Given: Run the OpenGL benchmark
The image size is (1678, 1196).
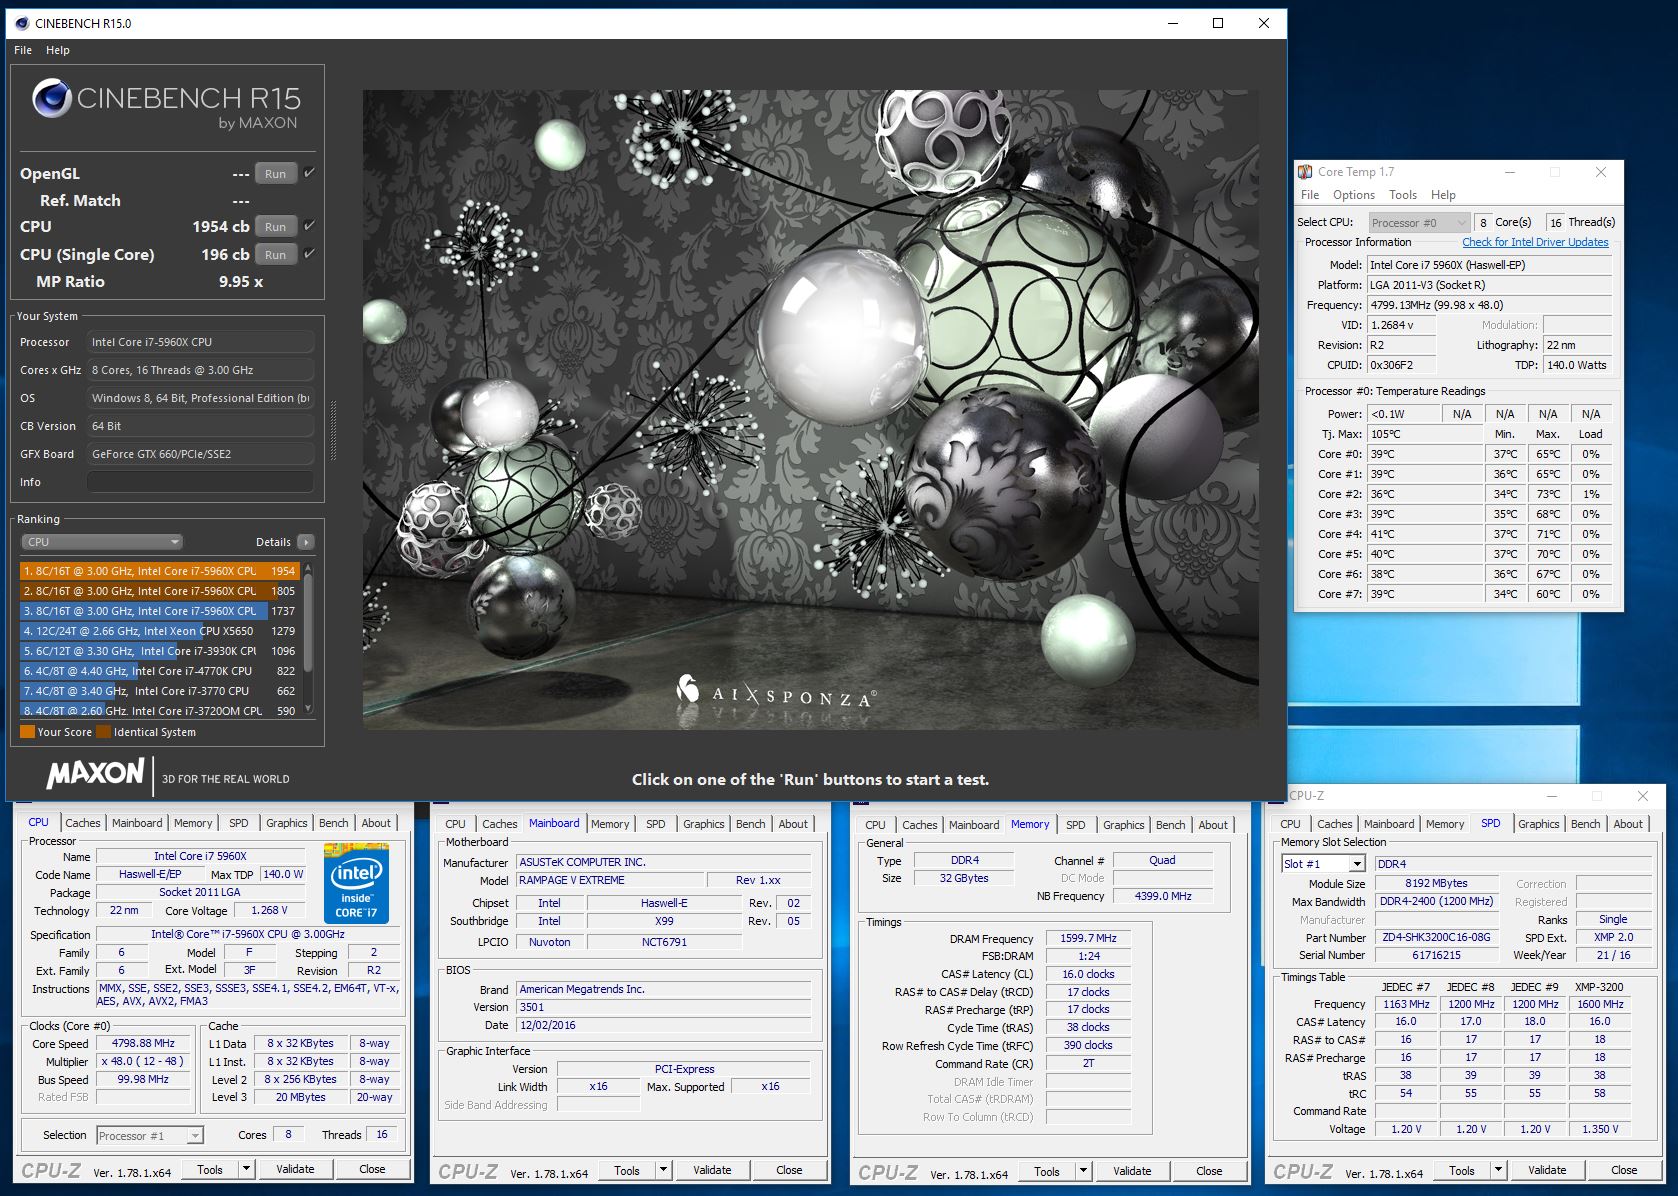Looking at the screenshot, I should (x=275, y=173).
